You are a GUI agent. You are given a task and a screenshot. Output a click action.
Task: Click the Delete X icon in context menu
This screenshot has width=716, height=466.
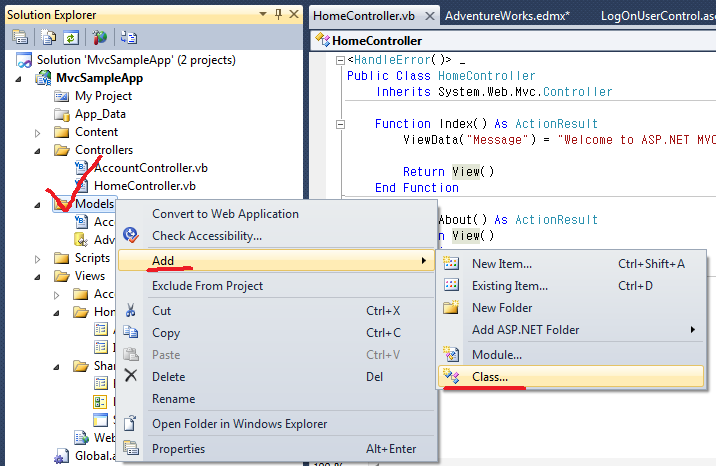(x=131, y=376)
